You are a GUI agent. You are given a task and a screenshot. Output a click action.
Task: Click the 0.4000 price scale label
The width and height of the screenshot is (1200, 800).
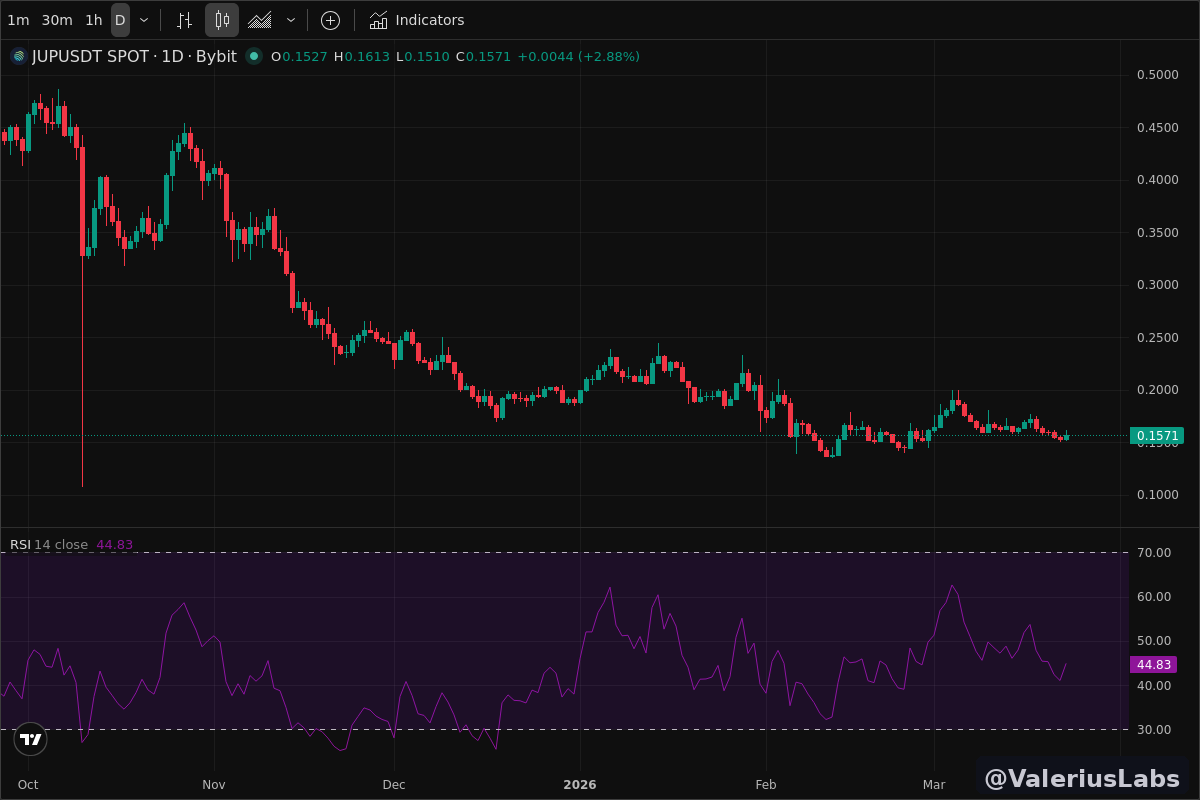point(1157,180)
